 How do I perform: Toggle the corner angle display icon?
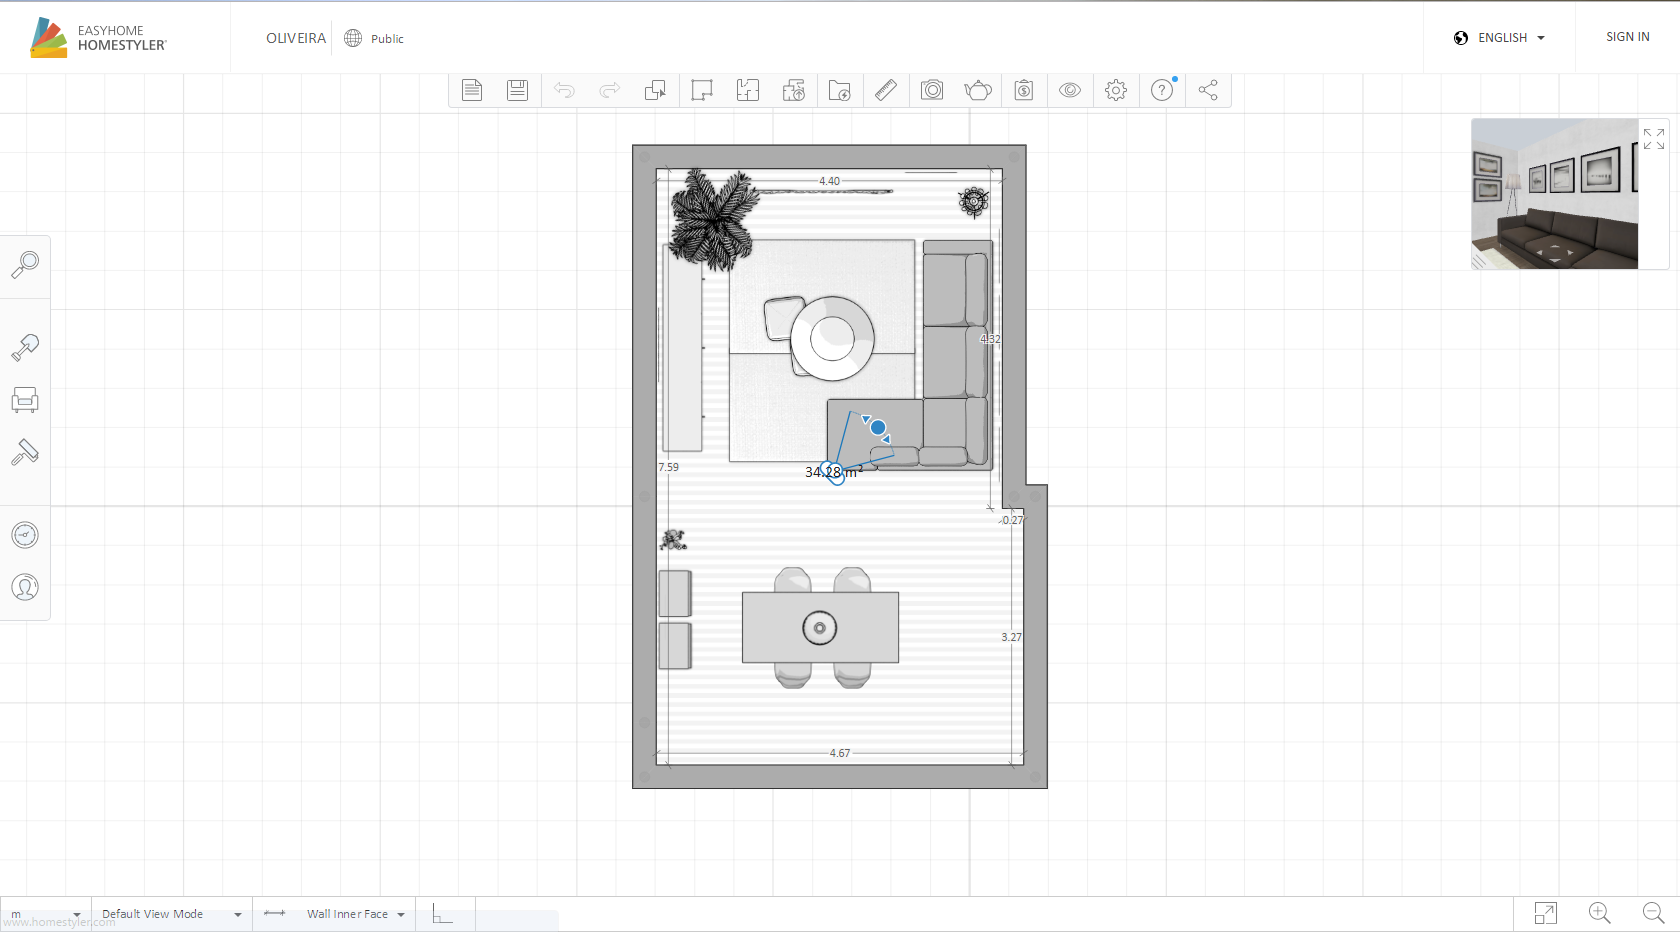[x=442, y=914]
